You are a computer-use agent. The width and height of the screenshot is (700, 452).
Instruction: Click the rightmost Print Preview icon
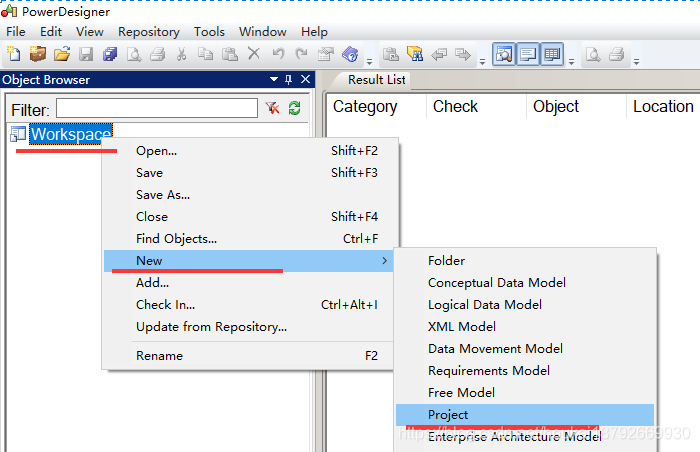pyautogui.click(x=593, y=54)
